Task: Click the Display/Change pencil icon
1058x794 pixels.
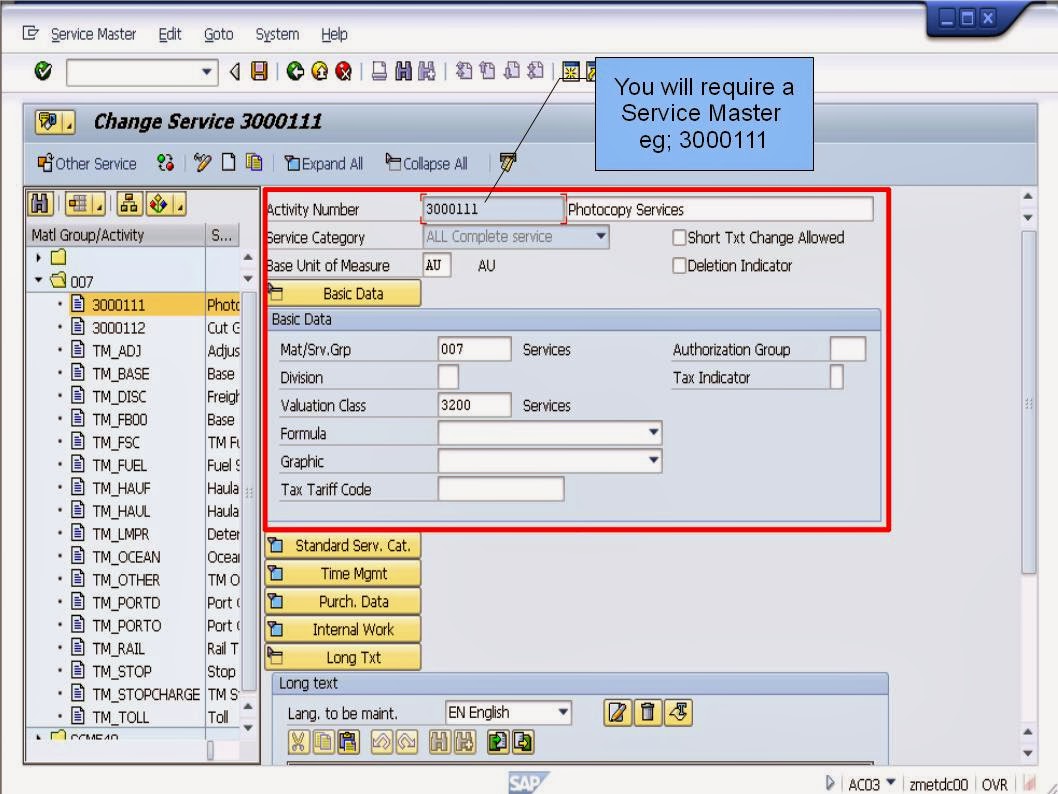Action: [x=202, y=163]
